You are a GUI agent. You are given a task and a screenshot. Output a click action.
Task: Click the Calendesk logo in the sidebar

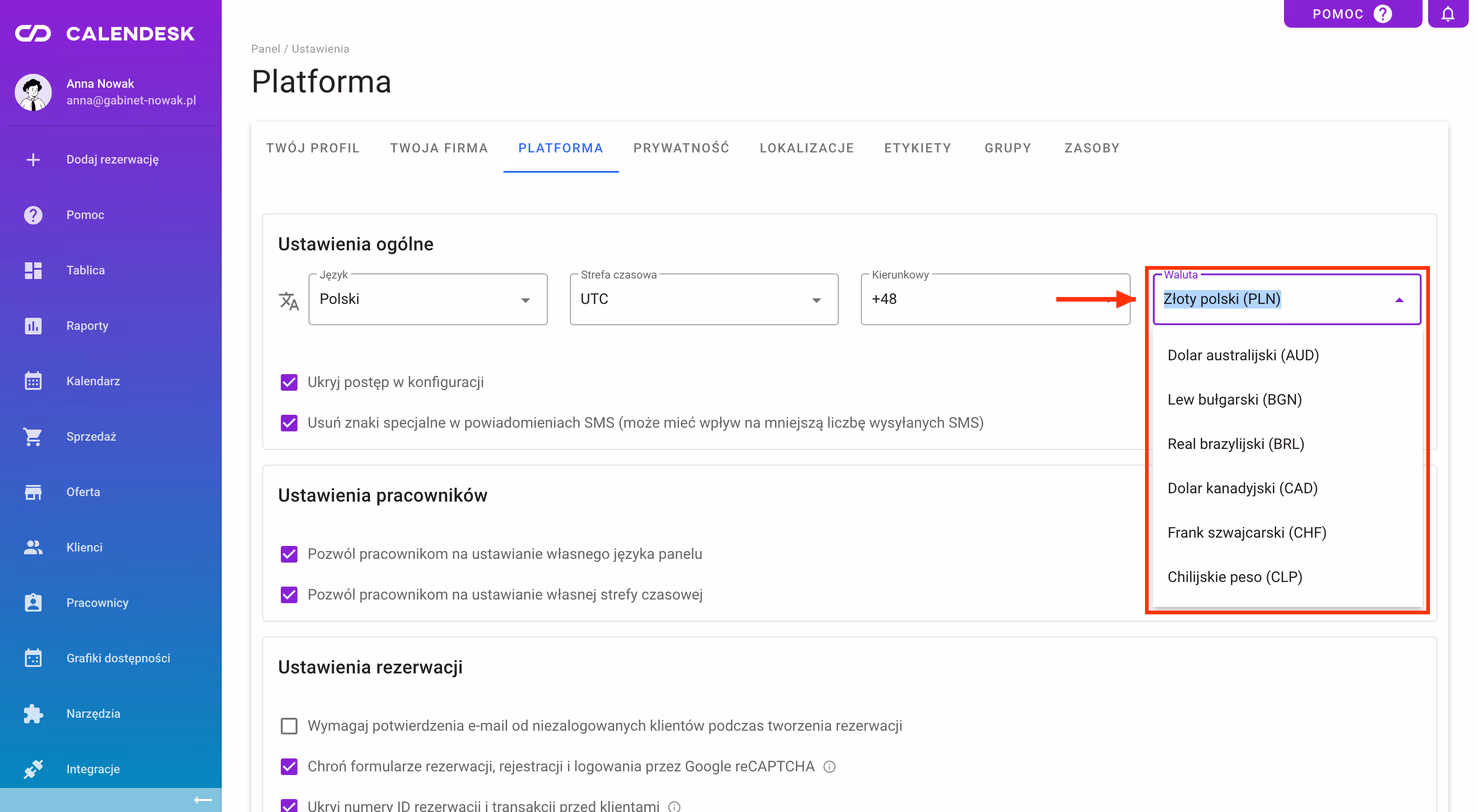tap(104, 33)
